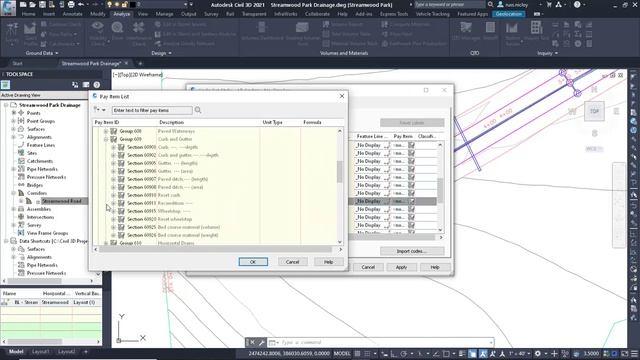Image resolution: width=640 pixels, height=360 pixels.
Task: Toggle MODEL space button in status bar
Action: click(342, 353)
